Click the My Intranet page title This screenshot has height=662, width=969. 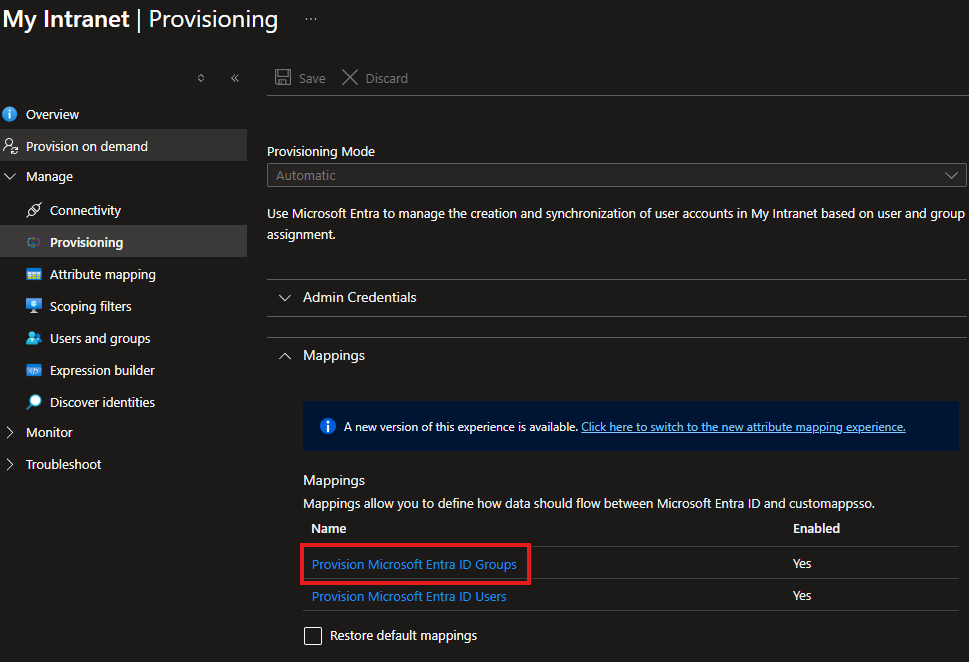pos(66,19)
